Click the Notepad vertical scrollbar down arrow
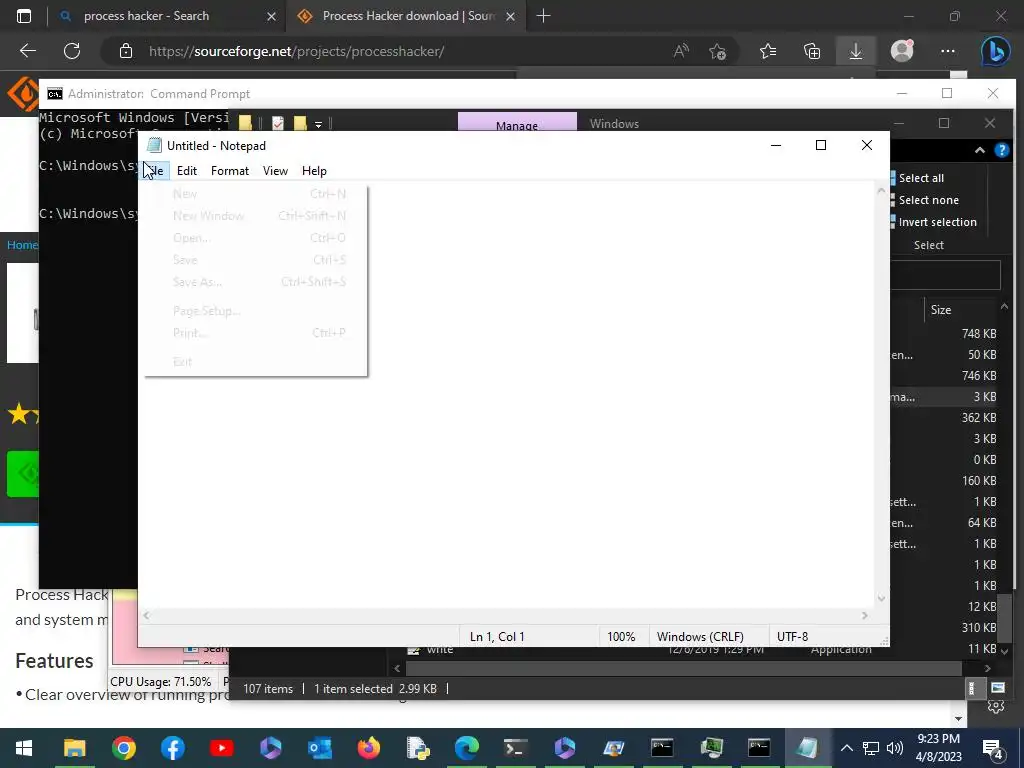This screenshot has width=1024, height=768. point(881,598)
